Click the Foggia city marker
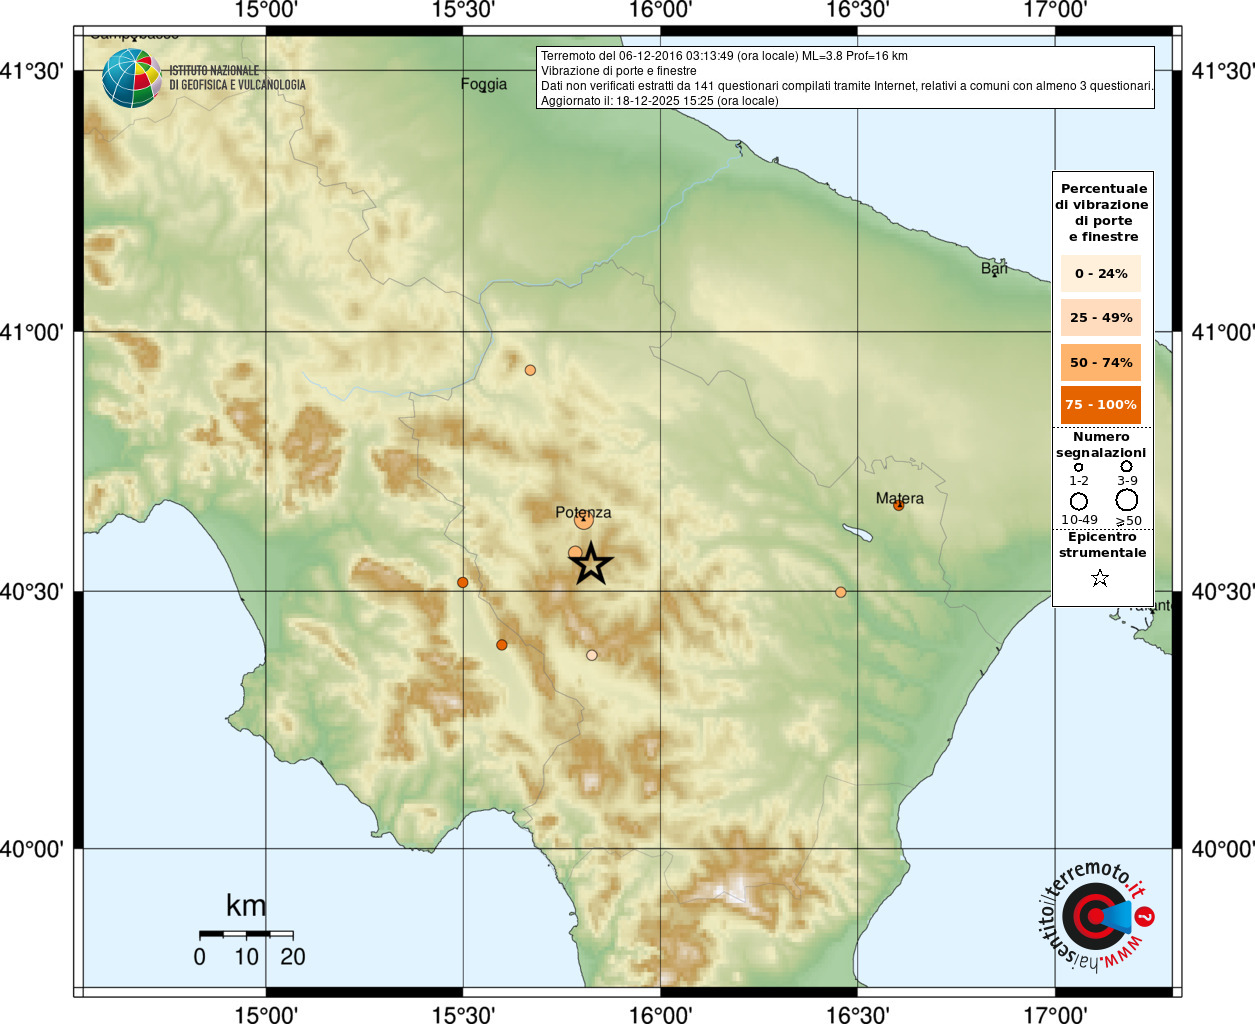This screenshot has height=1024, width=1255. (x=484, y=91)
